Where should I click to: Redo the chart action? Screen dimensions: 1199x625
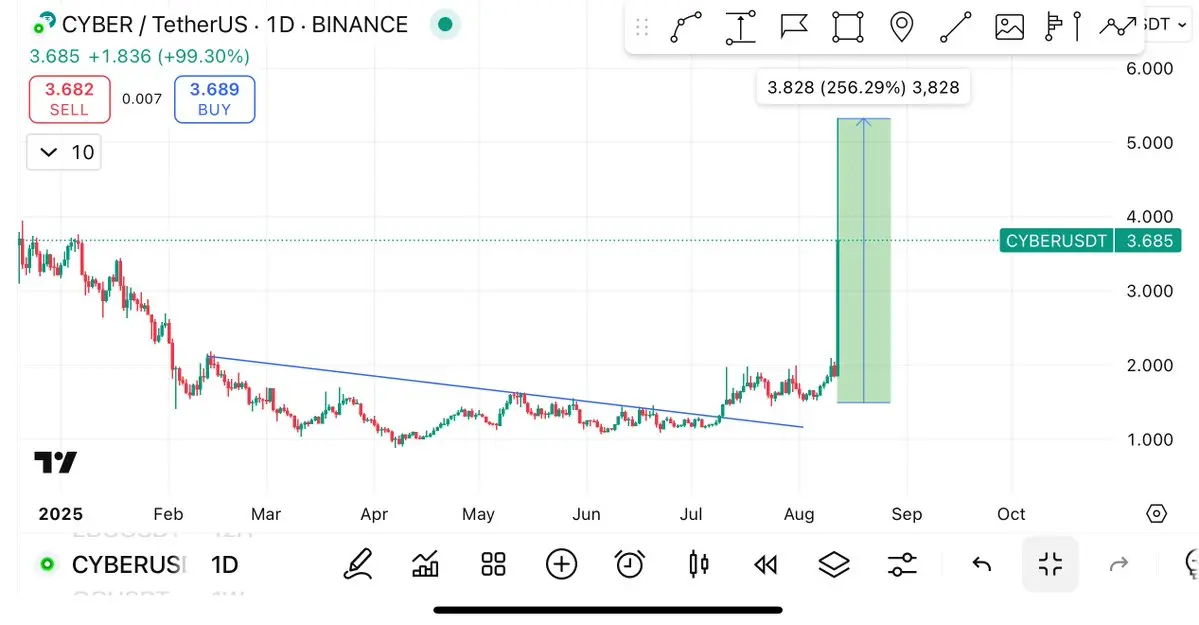coord(1119,565)
